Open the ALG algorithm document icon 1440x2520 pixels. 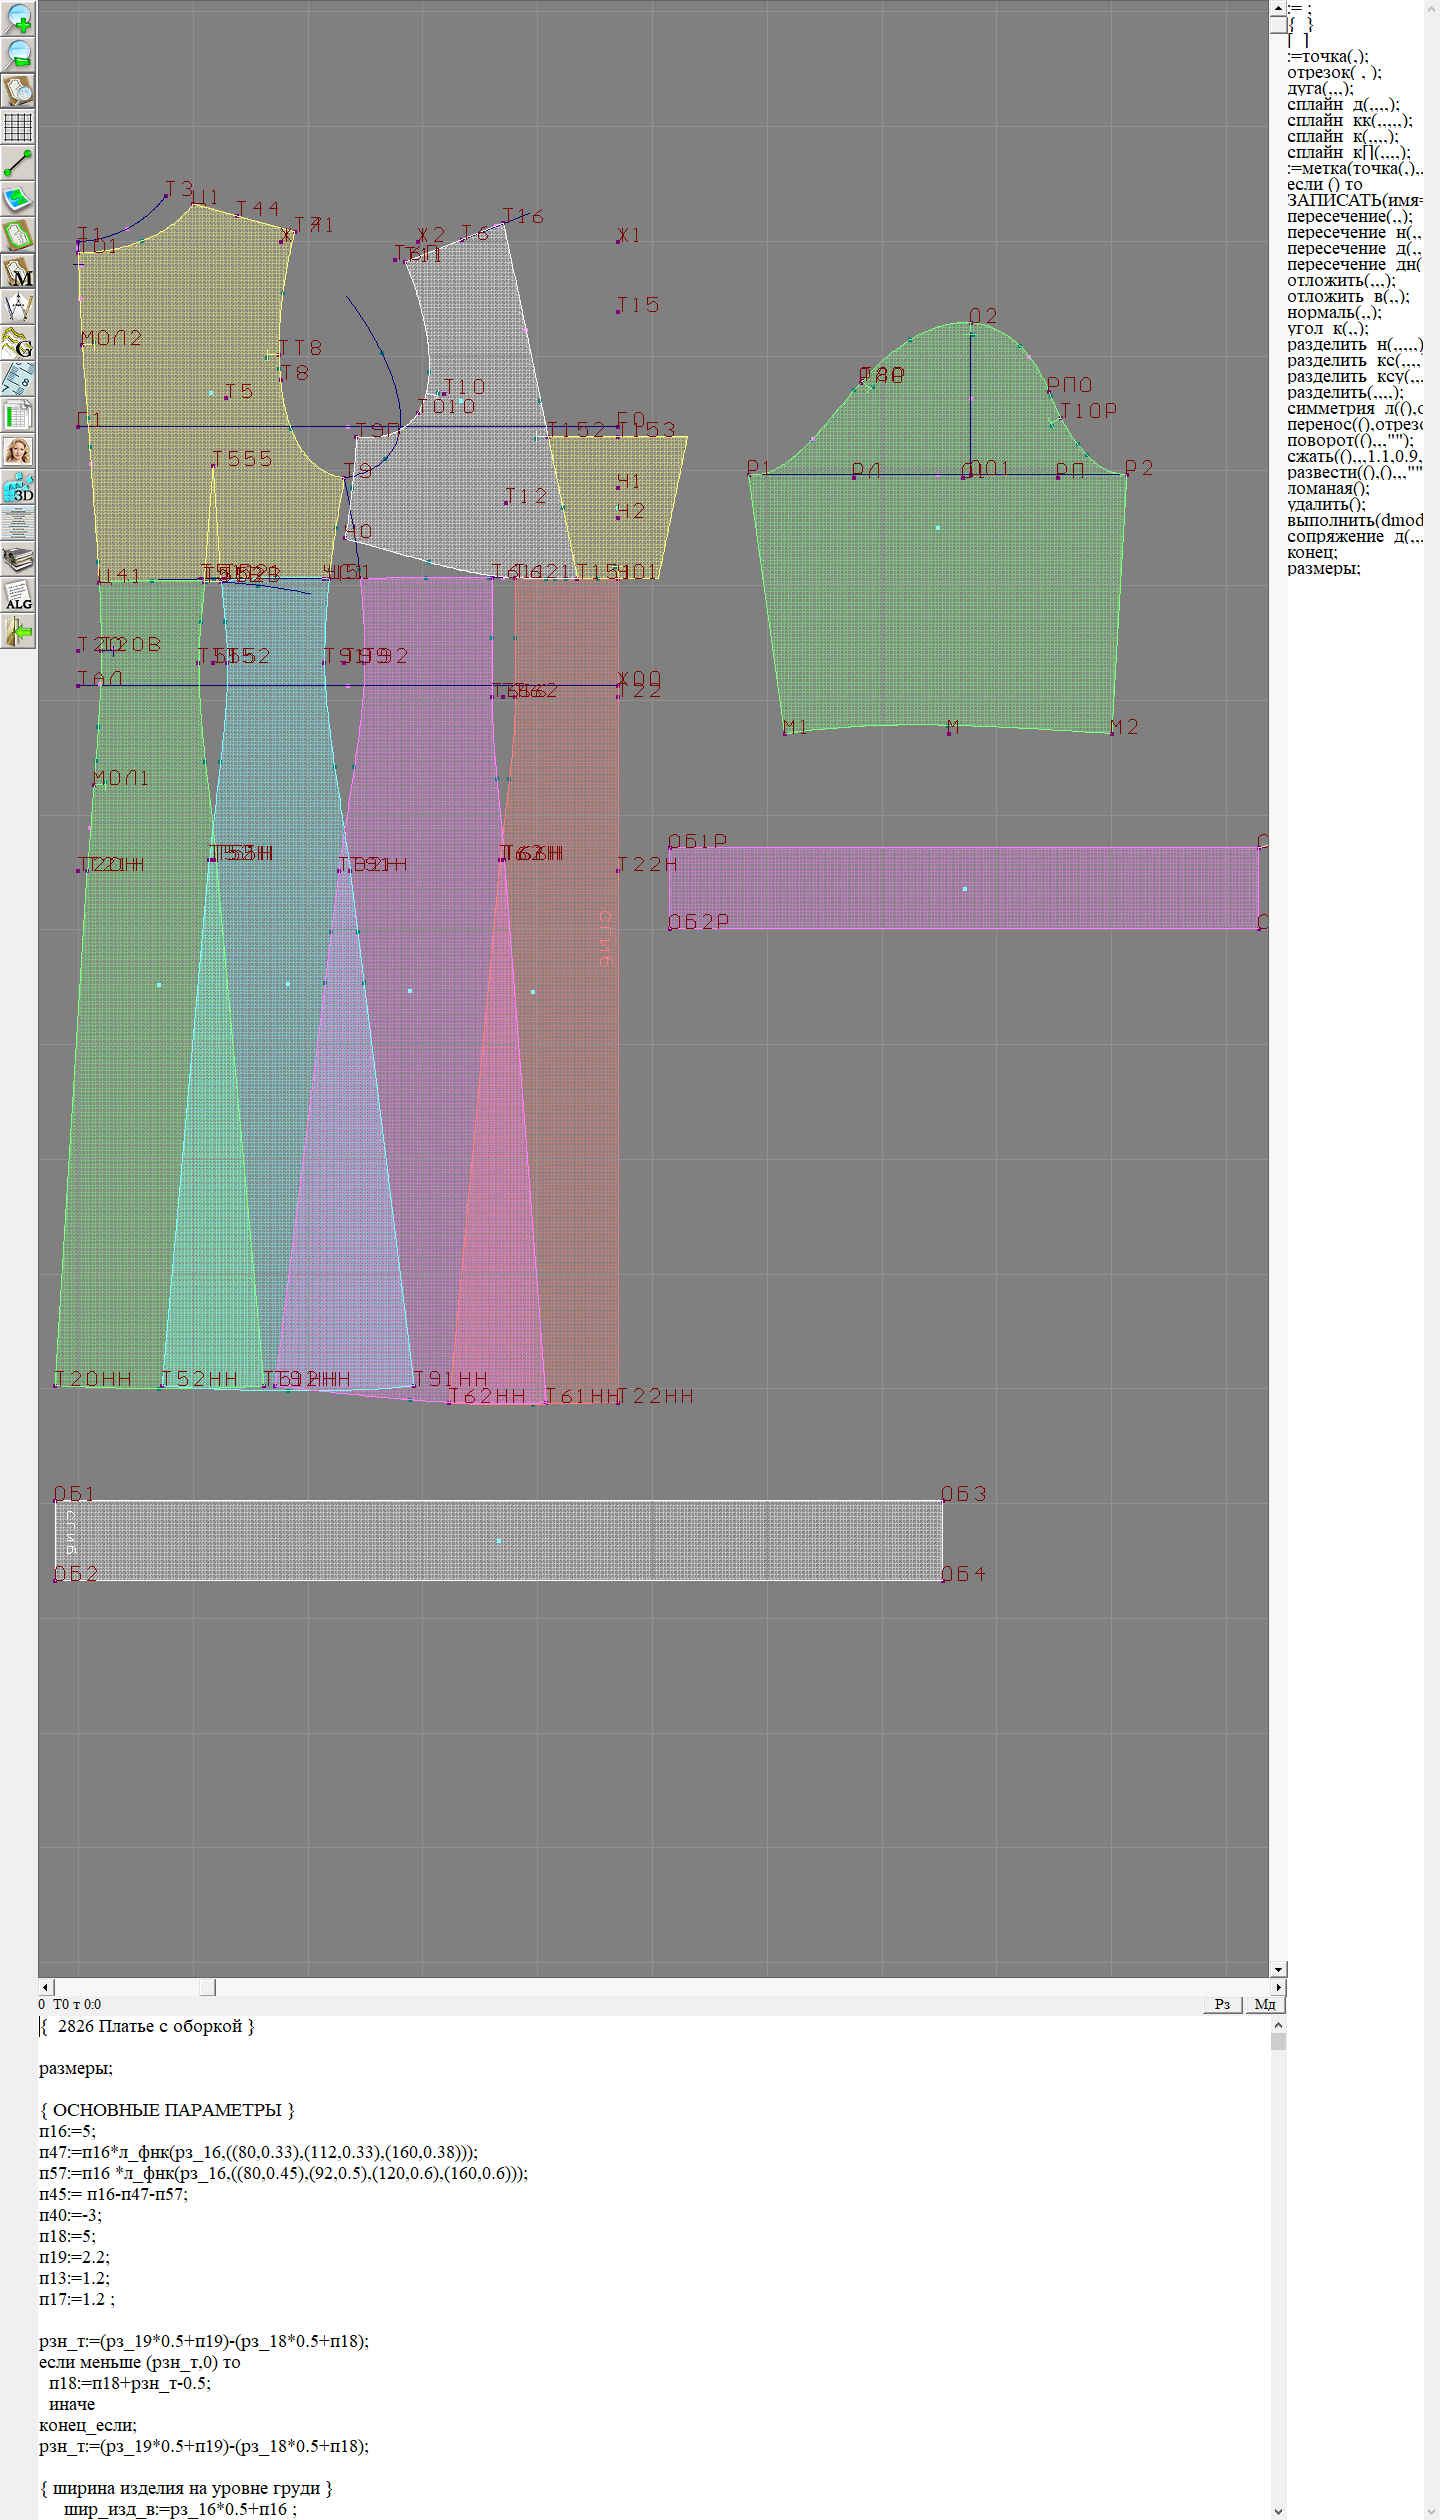18,594
